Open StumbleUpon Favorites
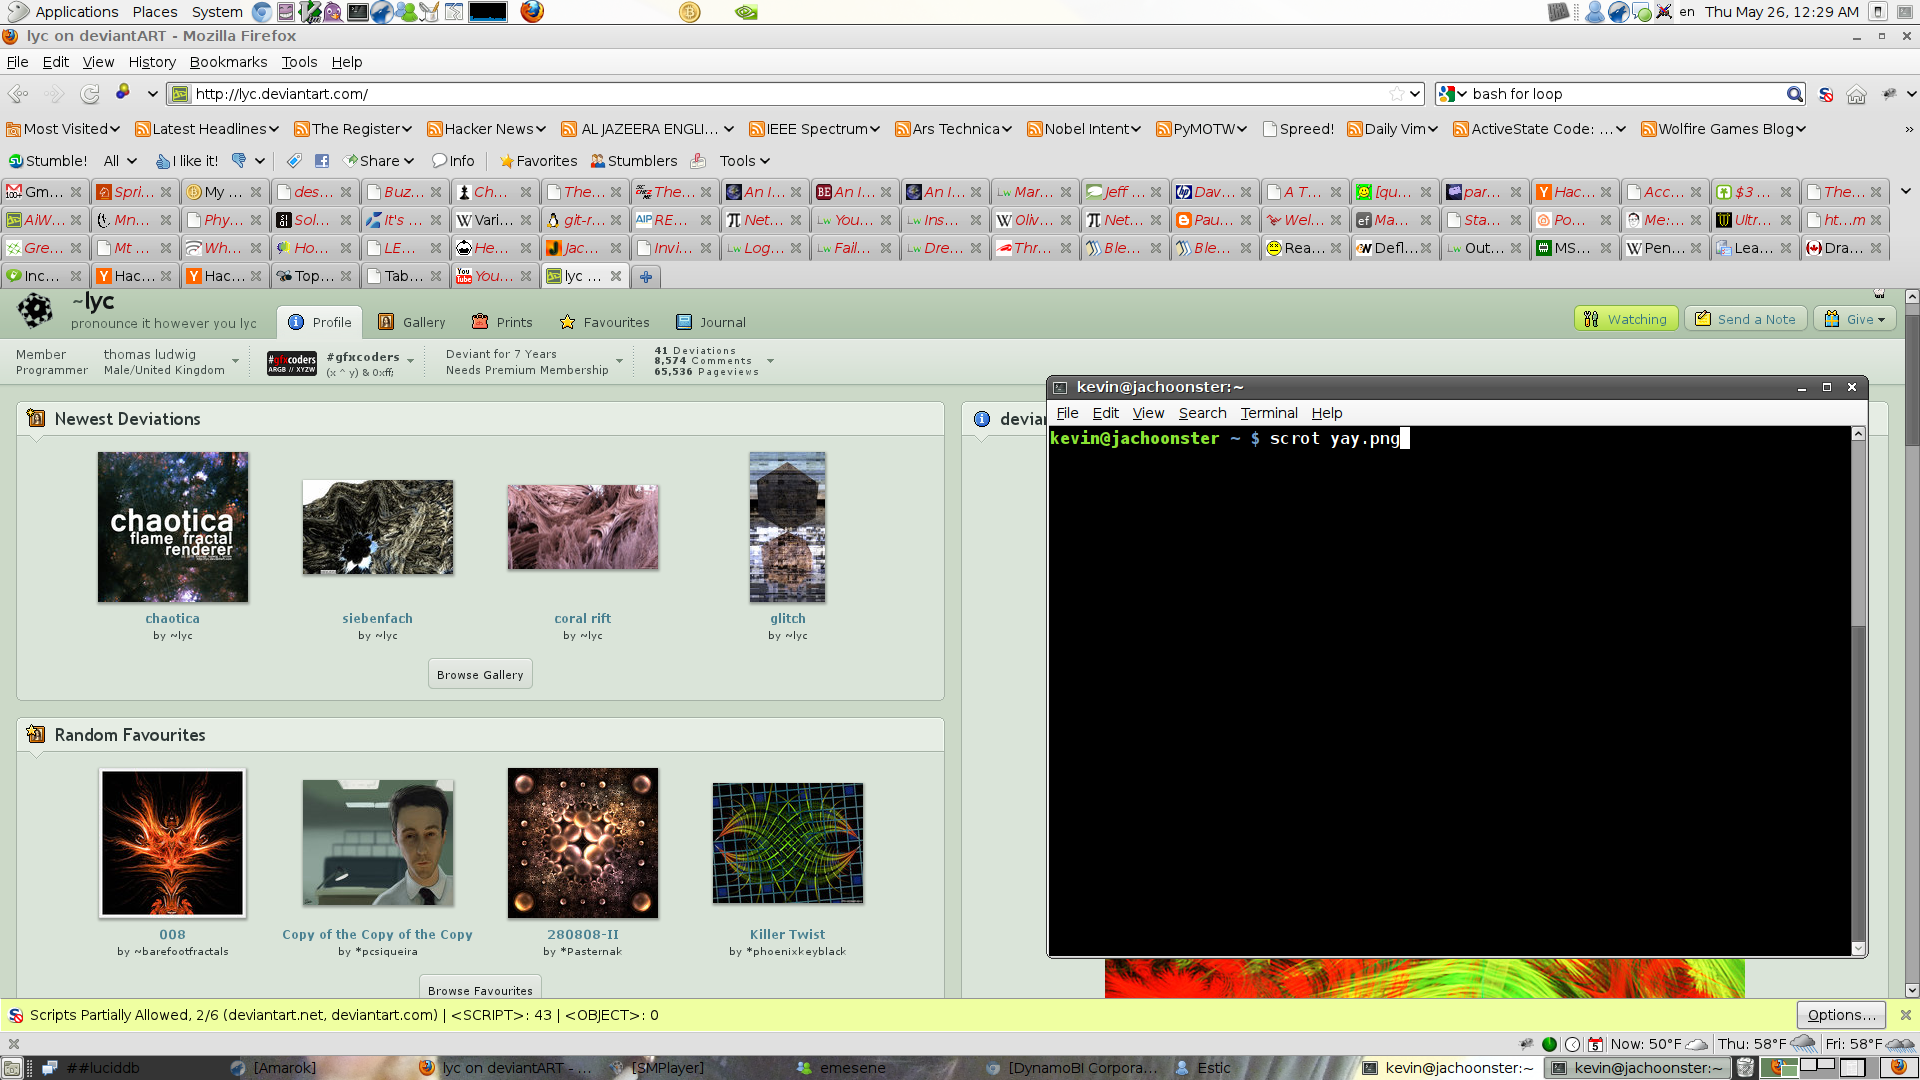Viewport: 1920px width, 1080px height. (538, 161)
